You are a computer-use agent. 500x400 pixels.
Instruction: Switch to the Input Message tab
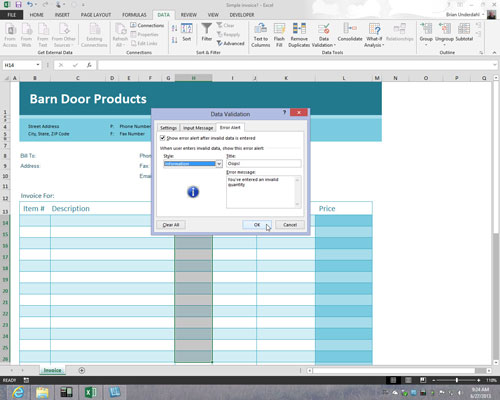(x=198, y=128)
